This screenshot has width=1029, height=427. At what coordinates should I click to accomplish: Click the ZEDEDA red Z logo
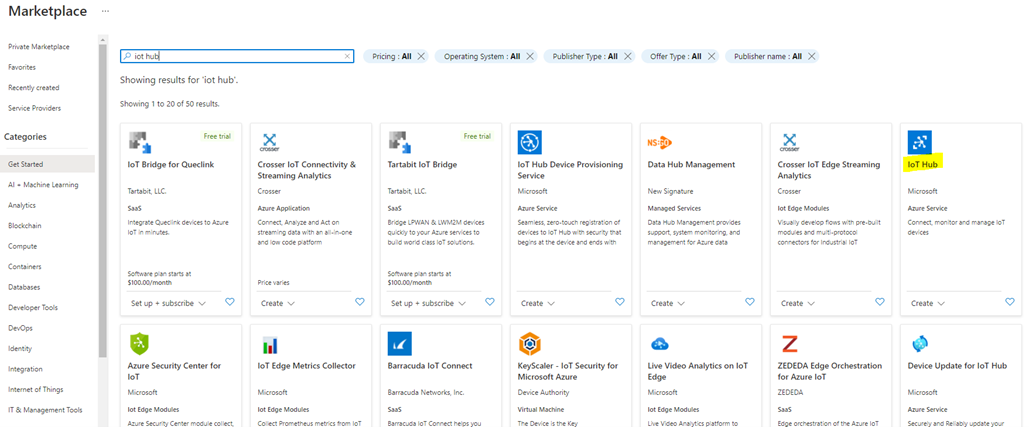point(789,344)
